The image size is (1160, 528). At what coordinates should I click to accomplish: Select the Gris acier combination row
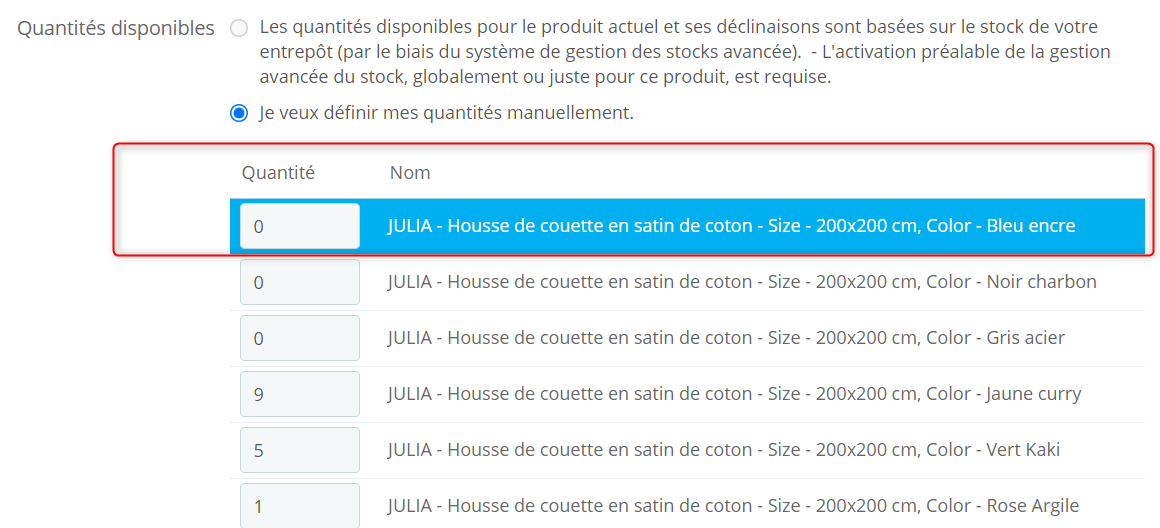pos(726,338)
